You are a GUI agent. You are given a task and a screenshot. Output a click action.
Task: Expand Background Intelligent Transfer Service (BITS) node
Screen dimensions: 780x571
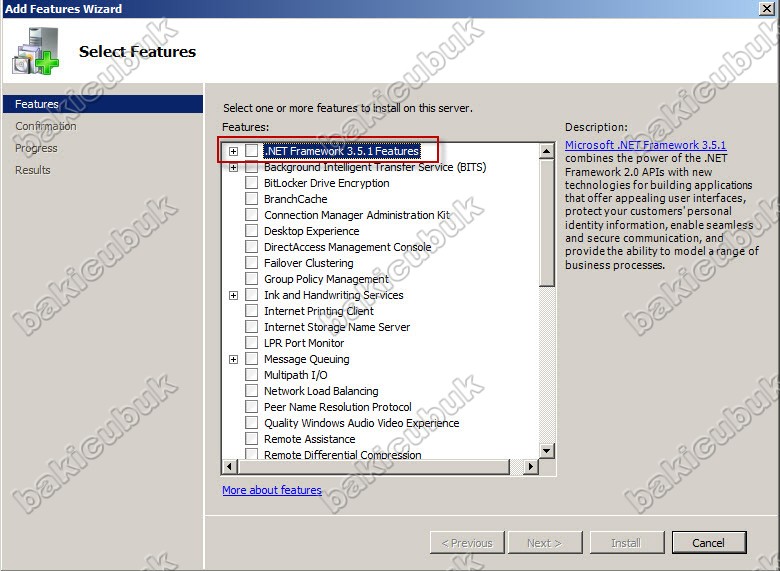[233, 168]
